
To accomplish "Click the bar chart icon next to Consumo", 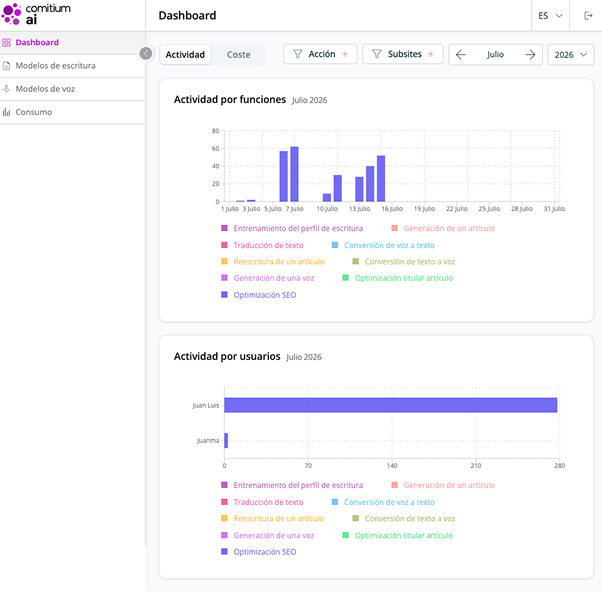I will point(6,112).
